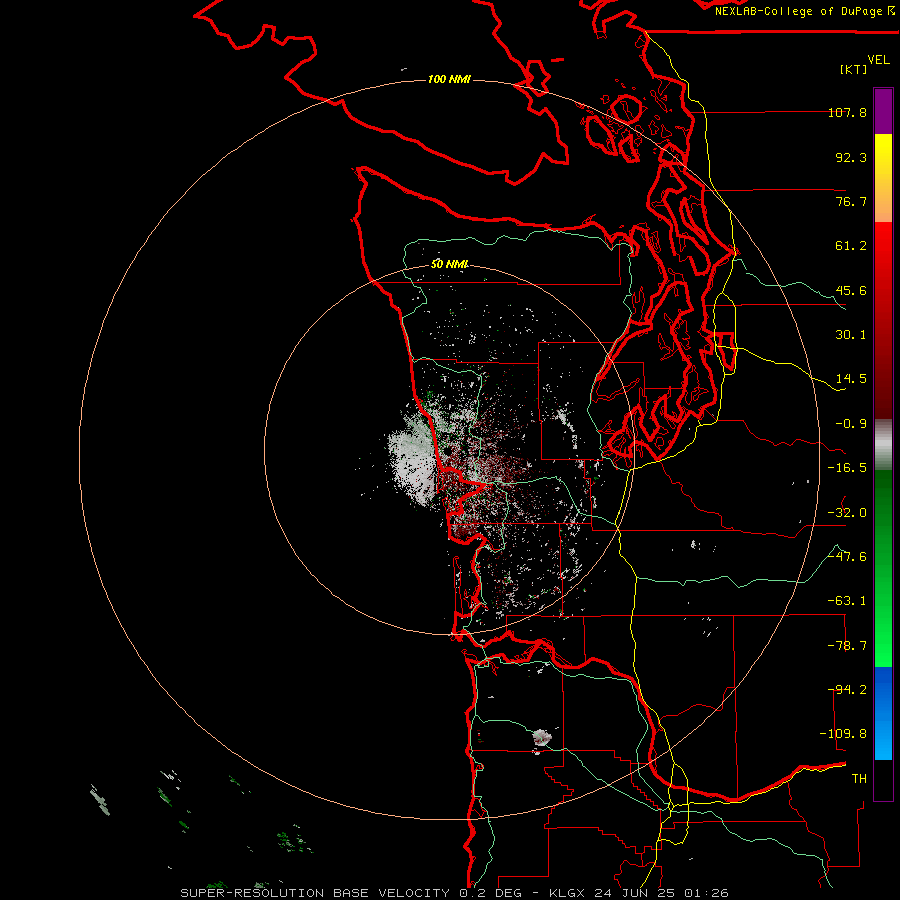Select the -0.9 velocity scale value

pyautogui.click(x=851, y=424)
